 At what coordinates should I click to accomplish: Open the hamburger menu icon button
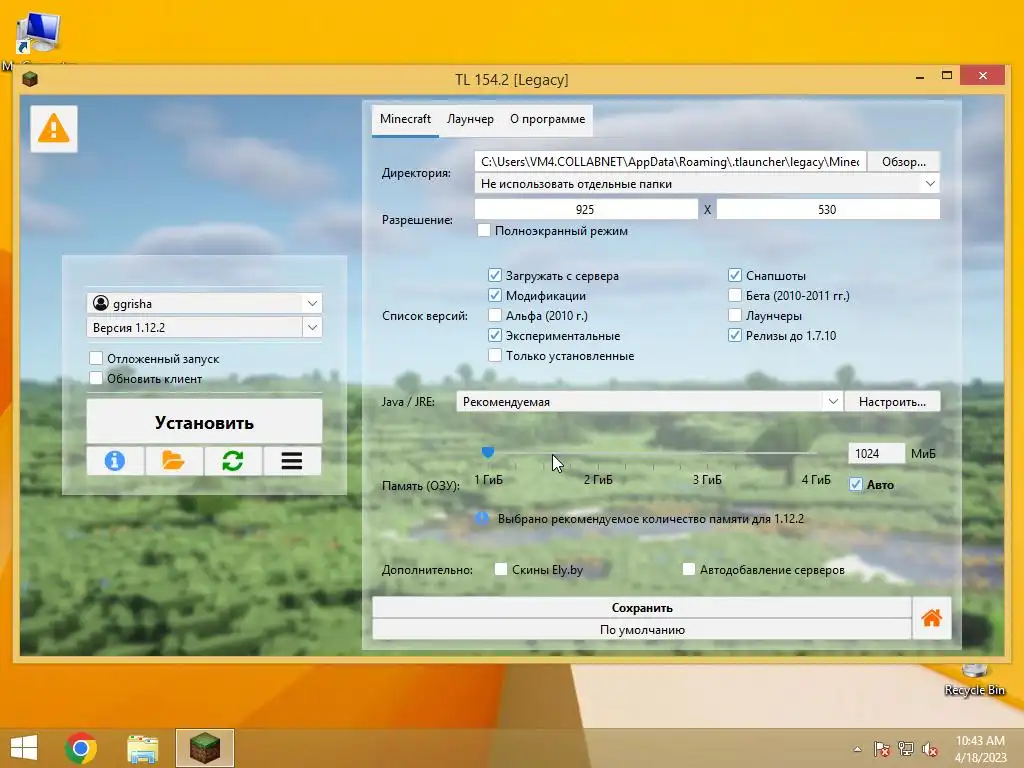(292, 460)
